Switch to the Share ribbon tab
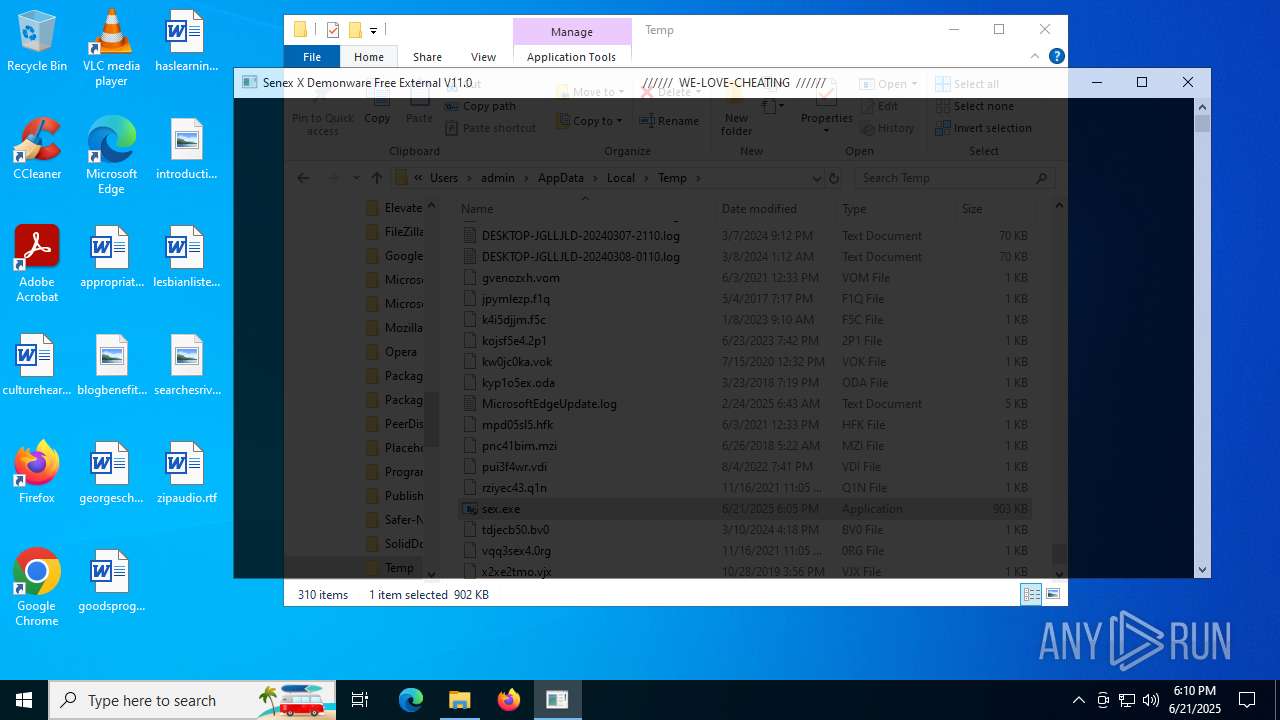Viewport: 1280px width, 720px height. 427,57
